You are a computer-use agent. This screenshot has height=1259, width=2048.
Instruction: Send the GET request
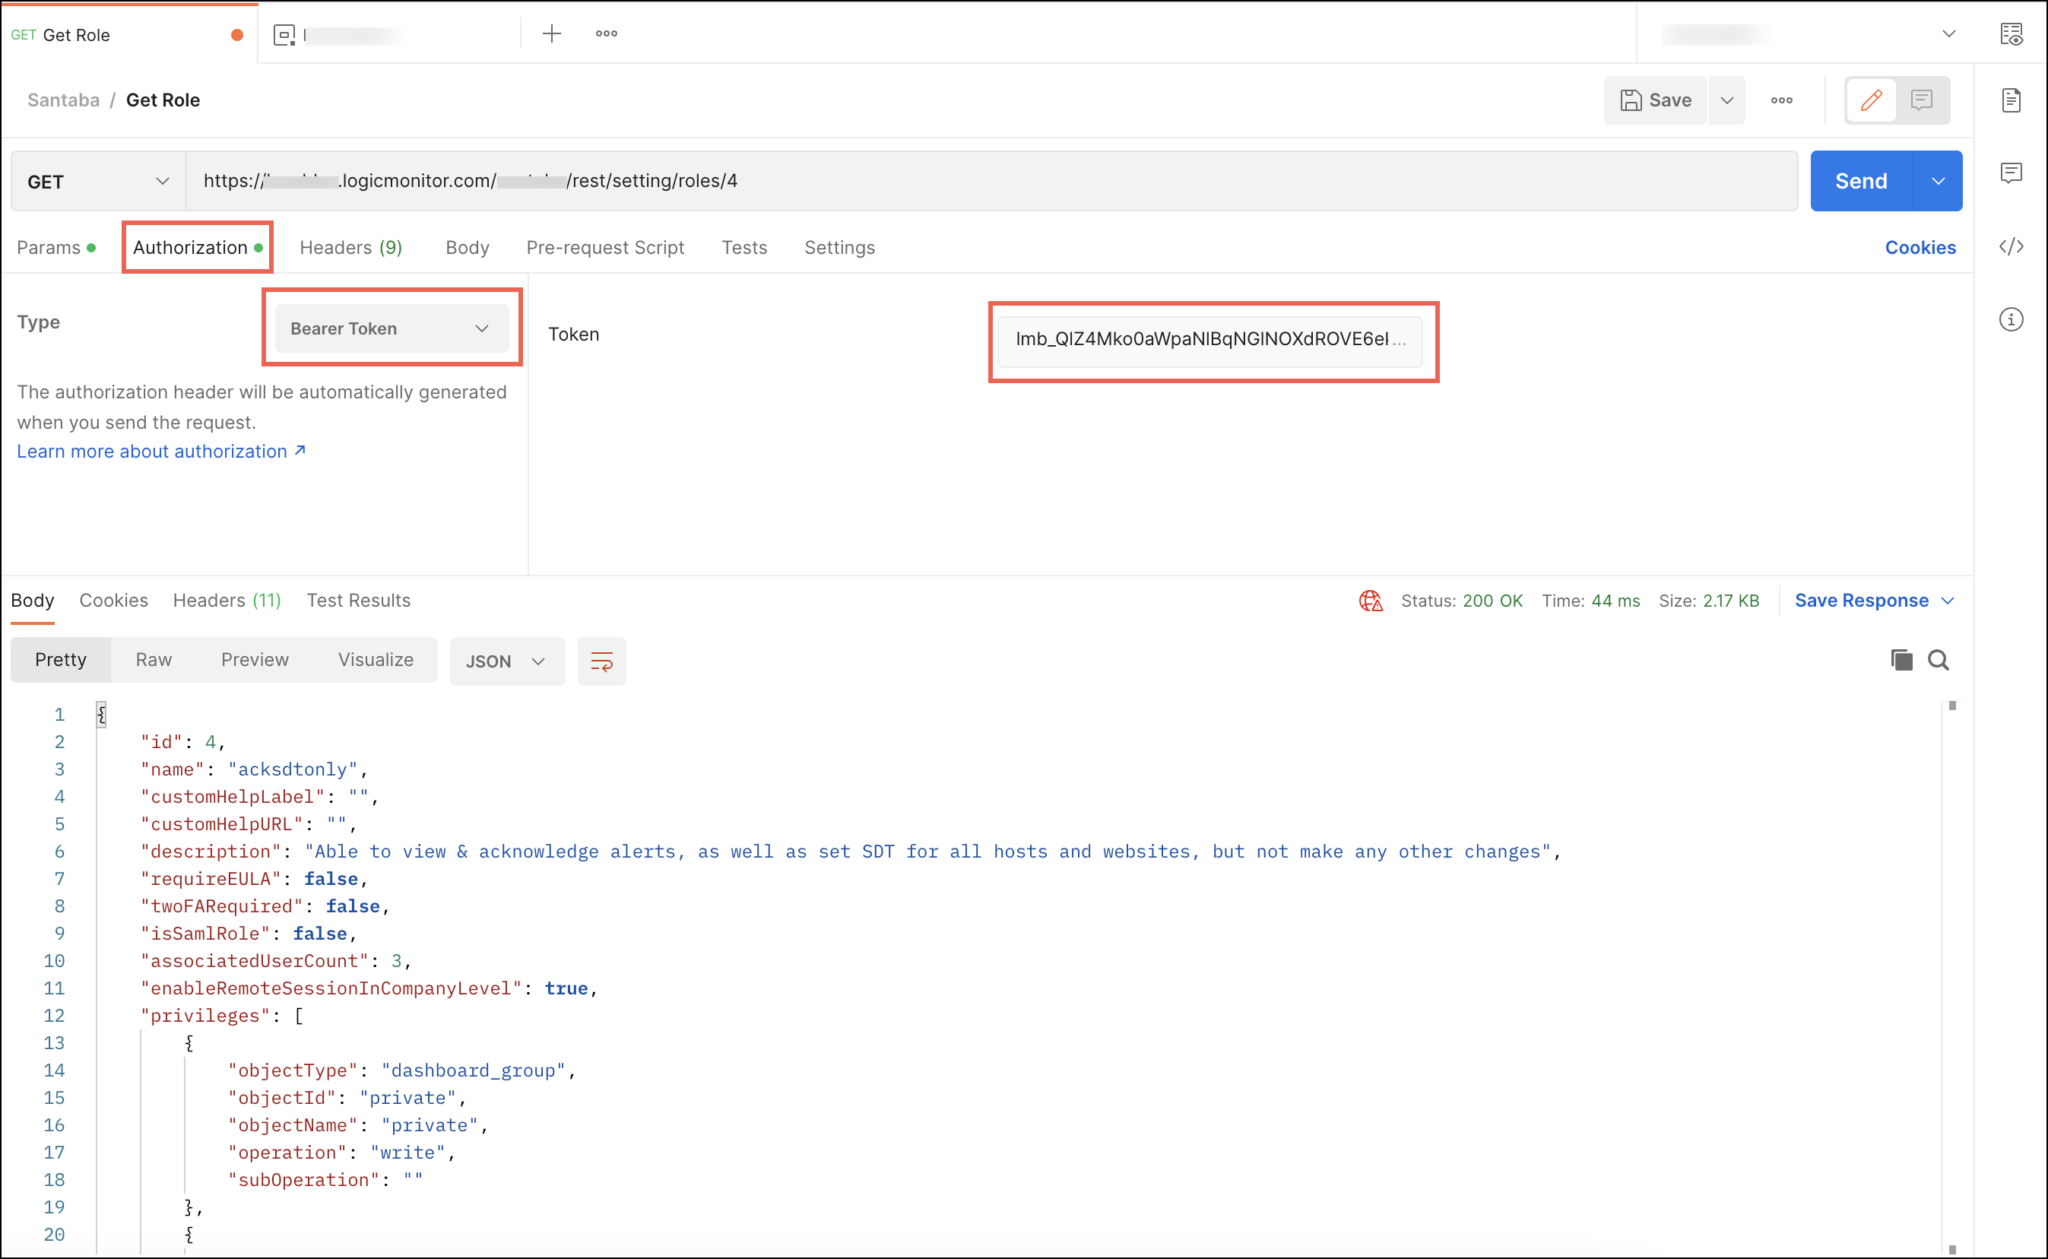pyautogui.click(x=1860, y=181)
